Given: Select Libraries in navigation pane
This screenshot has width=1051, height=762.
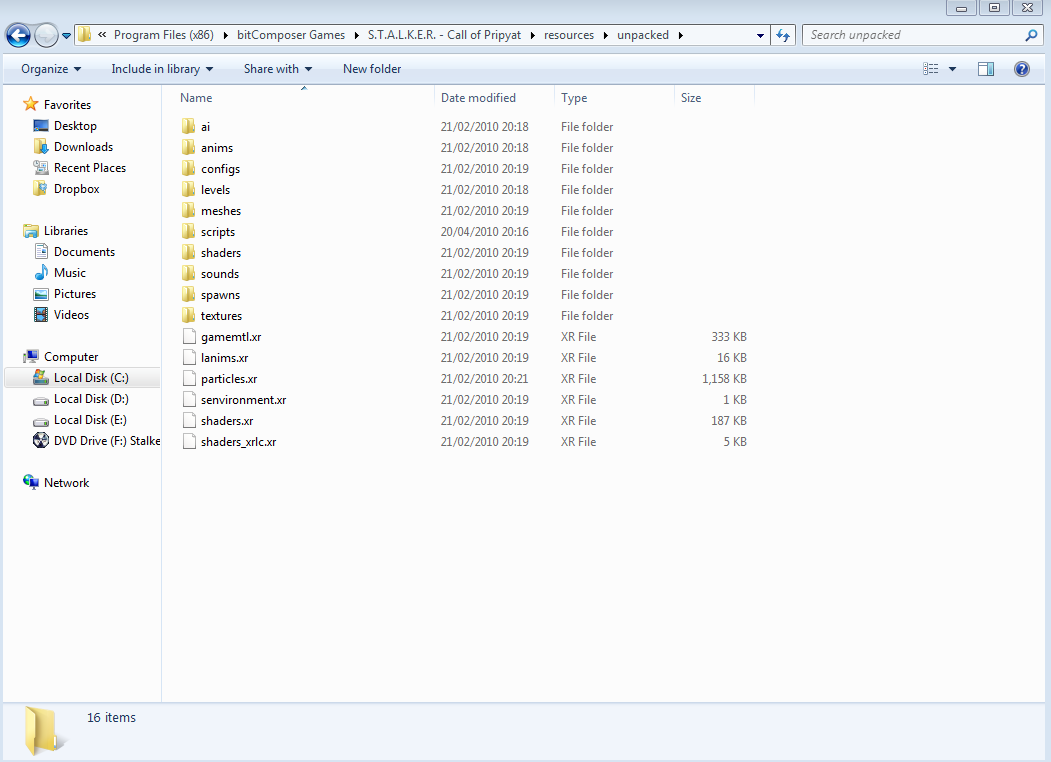Looking at the screenshot, I should (x=66, y=231).
